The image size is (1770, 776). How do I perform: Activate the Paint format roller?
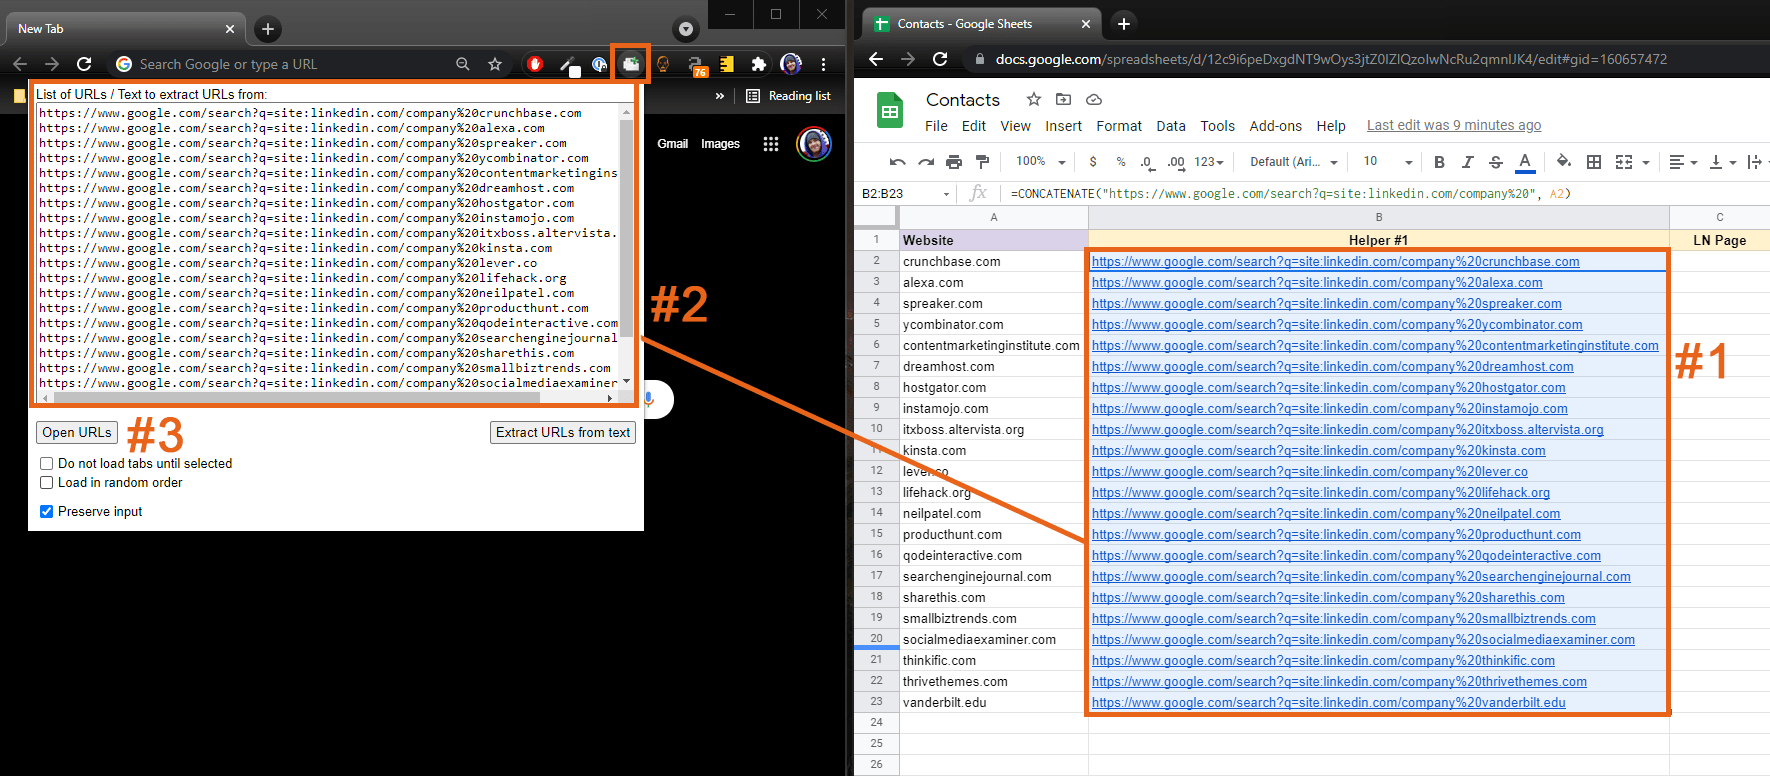(x=982, y=162)
